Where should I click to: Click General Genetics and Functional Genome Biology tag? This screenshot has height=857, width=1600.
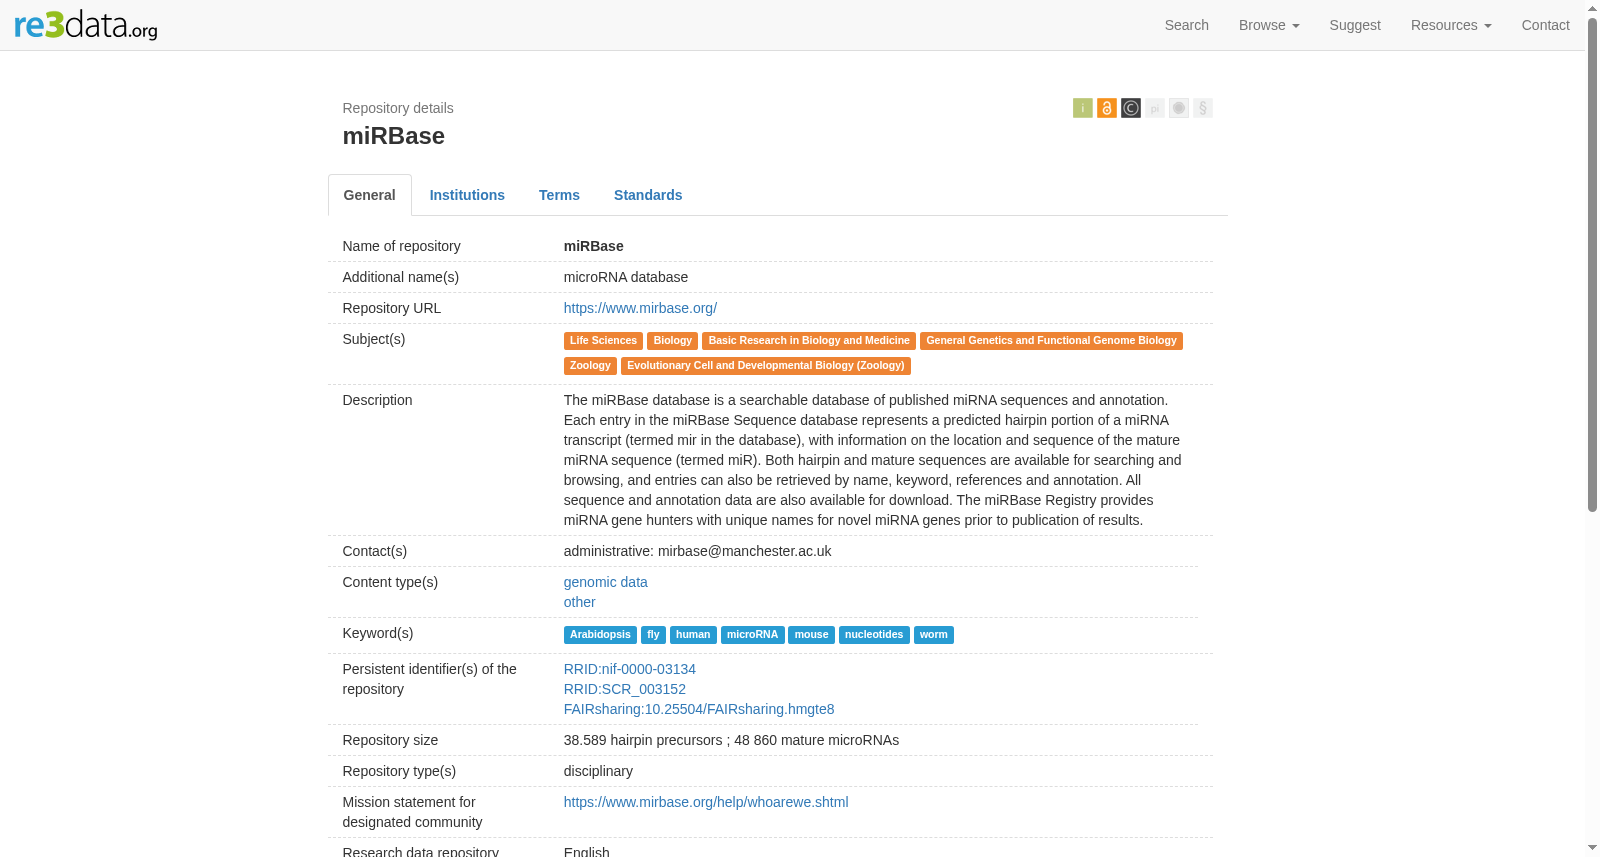[x=1051, y=341]
